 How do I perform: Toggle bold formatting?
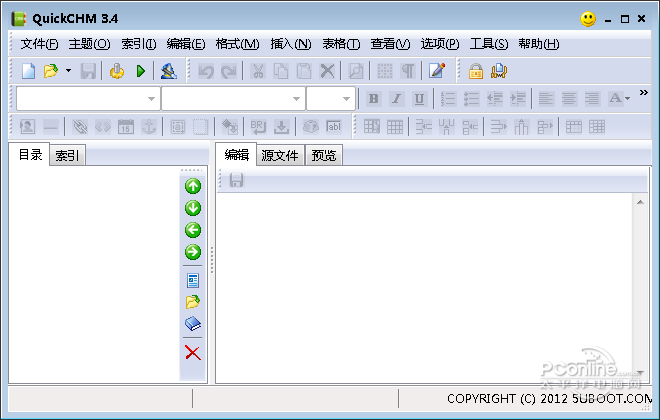pos(373,99)
